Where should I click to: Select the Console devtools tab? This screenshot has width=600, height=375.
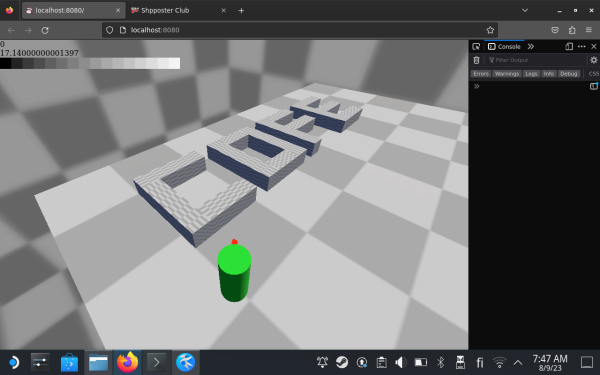coord(504,47)
